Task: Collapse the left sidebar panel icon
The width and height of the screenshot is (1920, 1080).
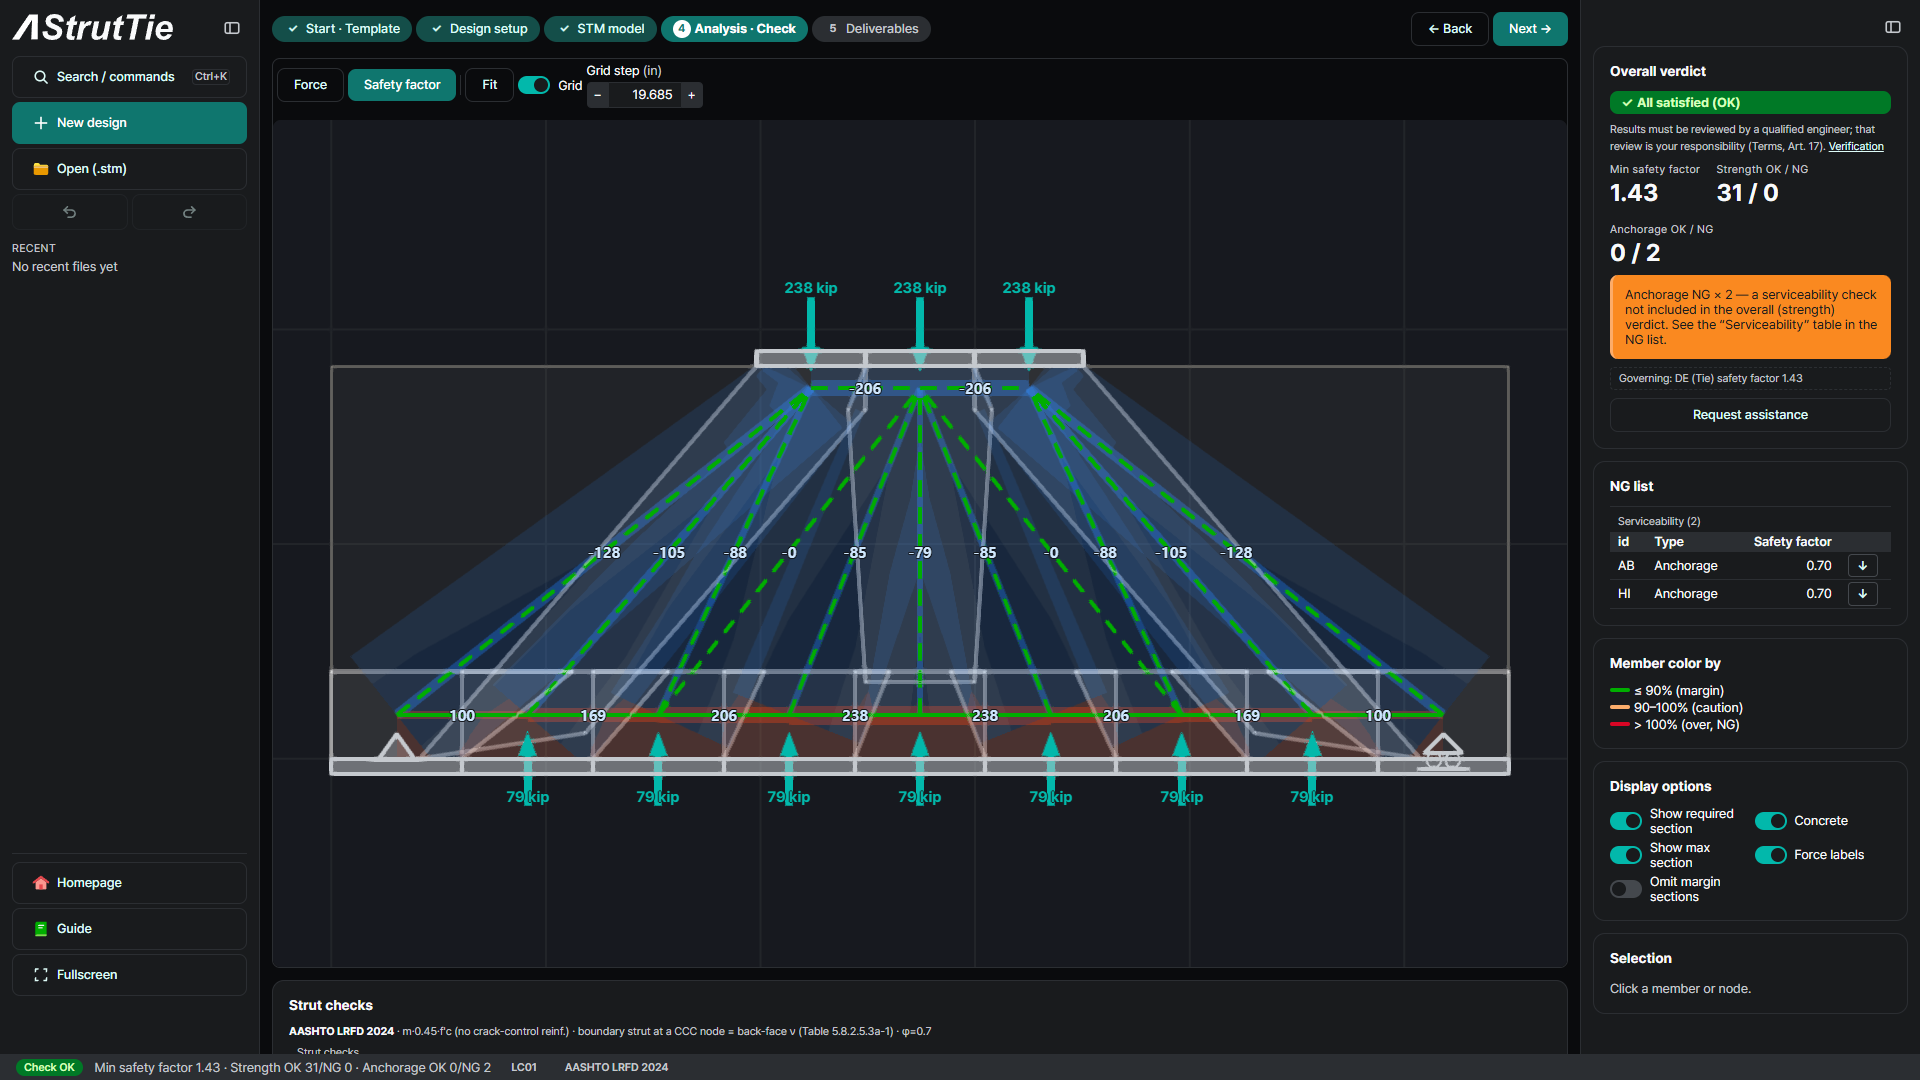Action: (232, 28)
